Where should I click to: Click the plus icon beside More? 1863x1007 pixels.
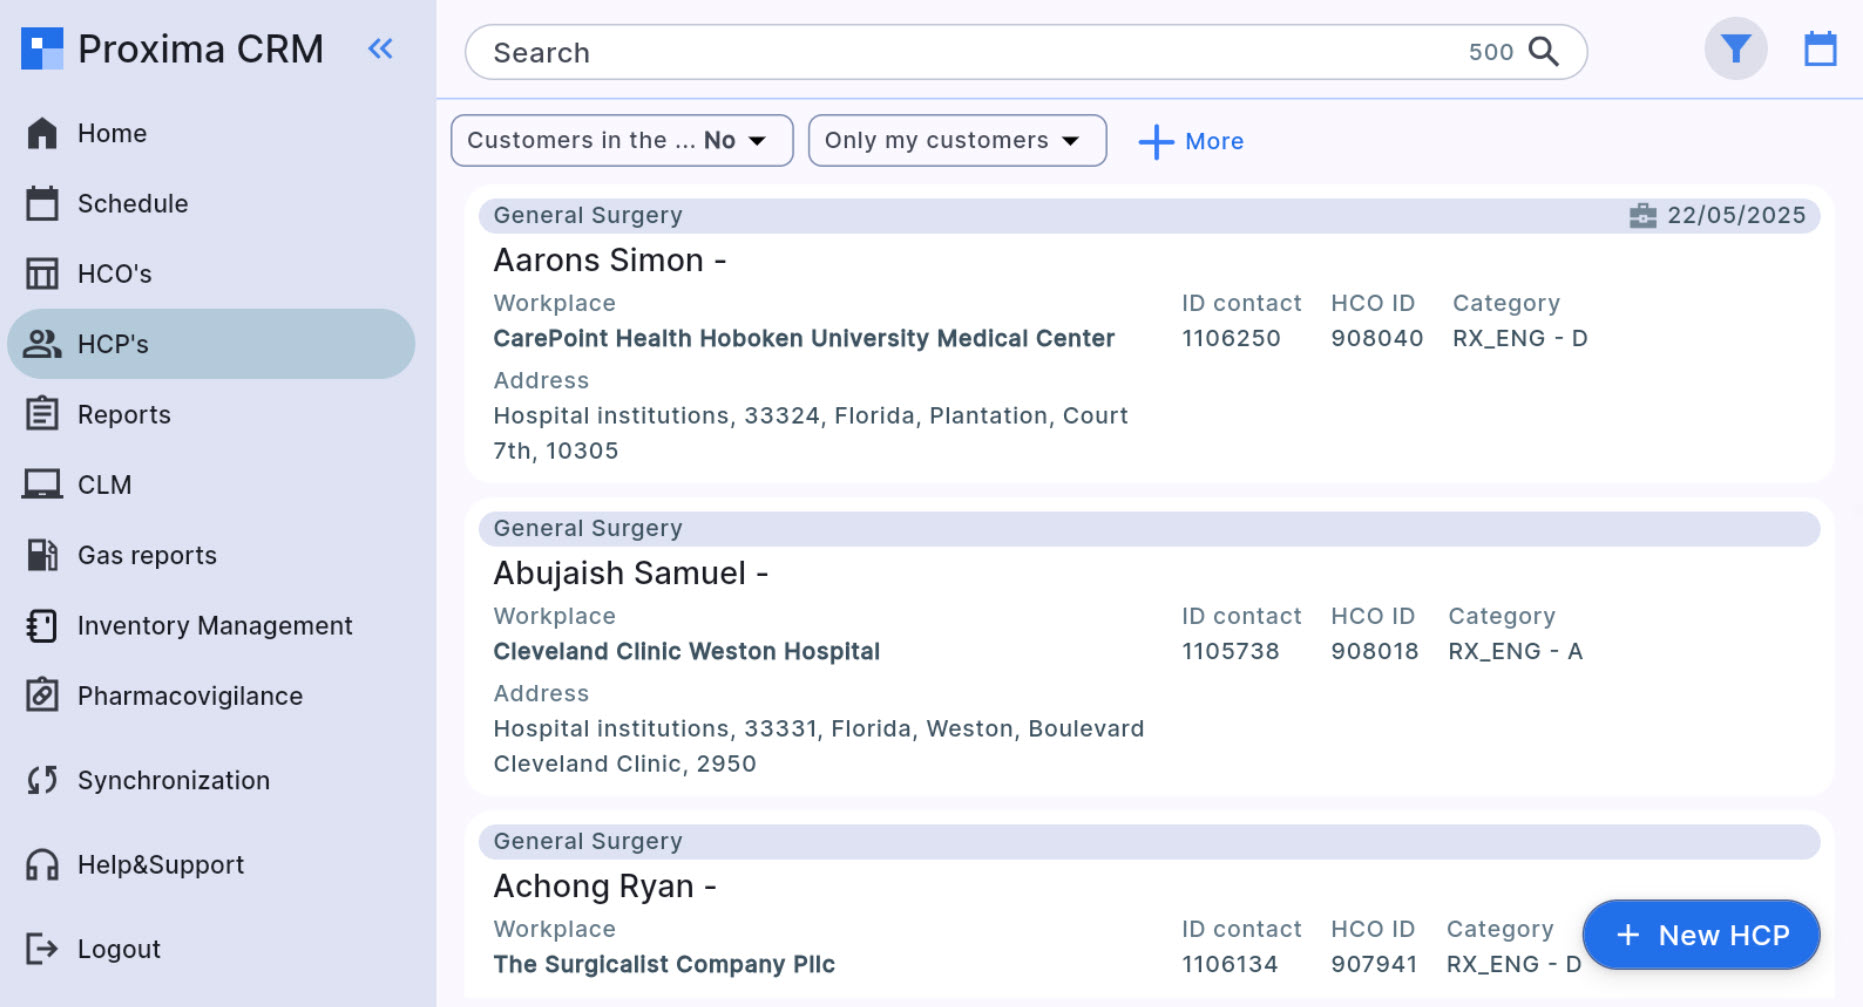[1155, 142]
